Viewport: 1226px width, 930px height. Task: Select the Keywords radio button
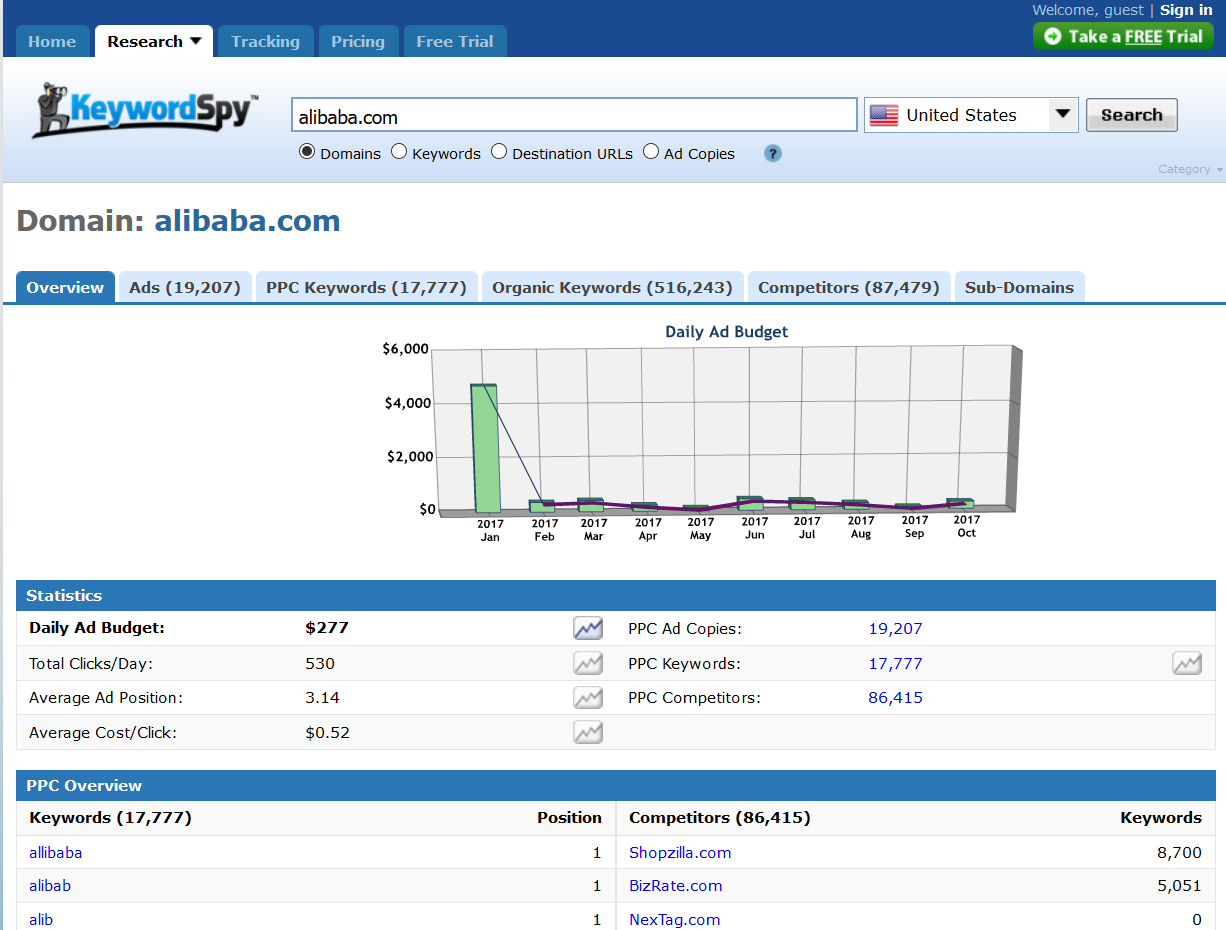pos(399,152)
